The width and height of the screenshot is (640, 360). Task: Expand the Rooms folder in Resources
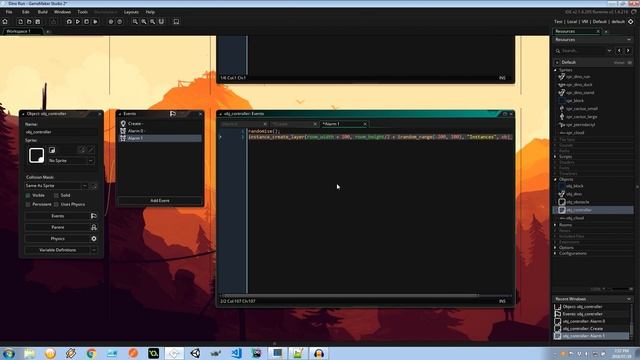coord(556,225)
